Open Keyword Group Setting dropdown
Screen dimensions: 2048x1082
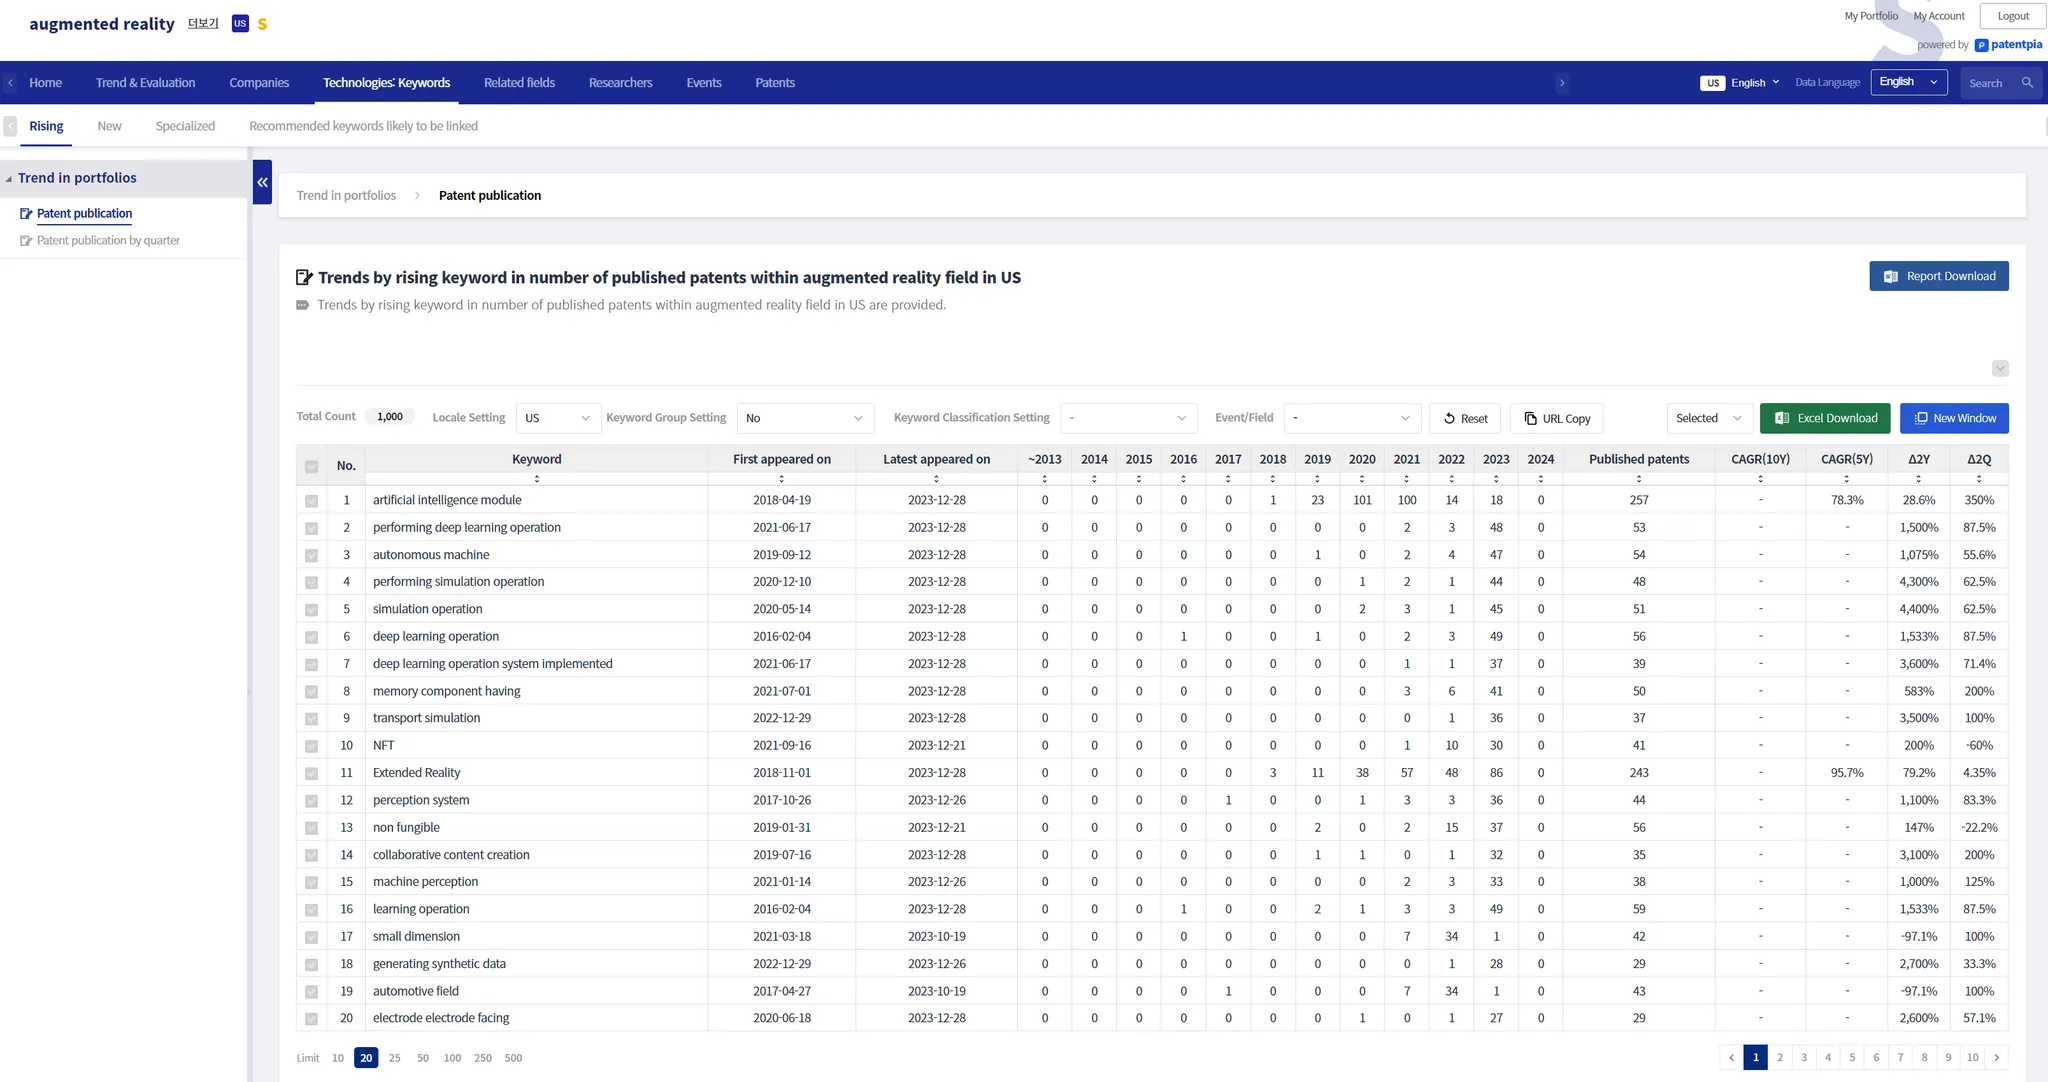pos(805,418)
